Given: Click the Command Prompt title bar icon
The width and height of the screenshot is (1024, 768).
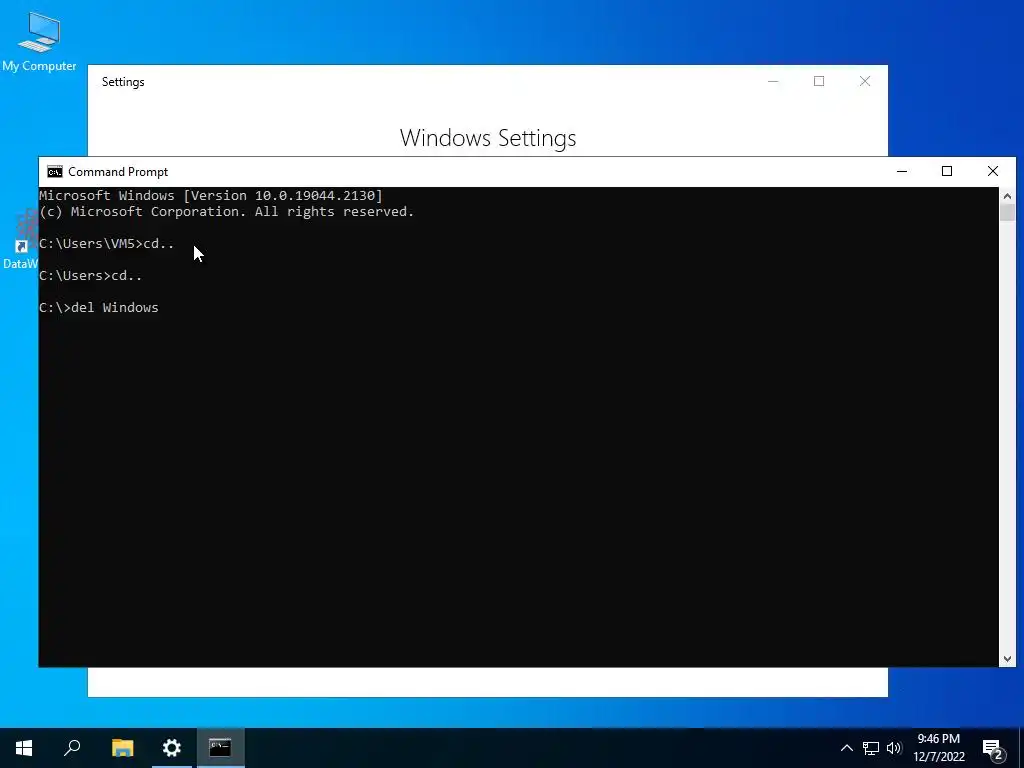Looking at the screenshot, I should click(55, 172).
